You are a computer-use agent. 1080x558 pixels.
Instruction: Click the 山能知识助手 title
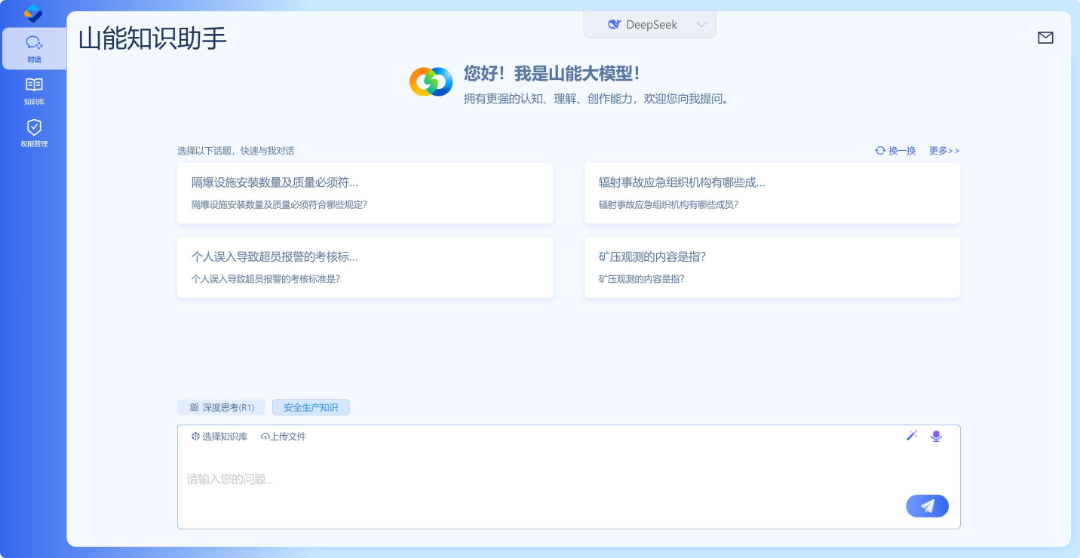pyautogui.click(x=152, y=39)
